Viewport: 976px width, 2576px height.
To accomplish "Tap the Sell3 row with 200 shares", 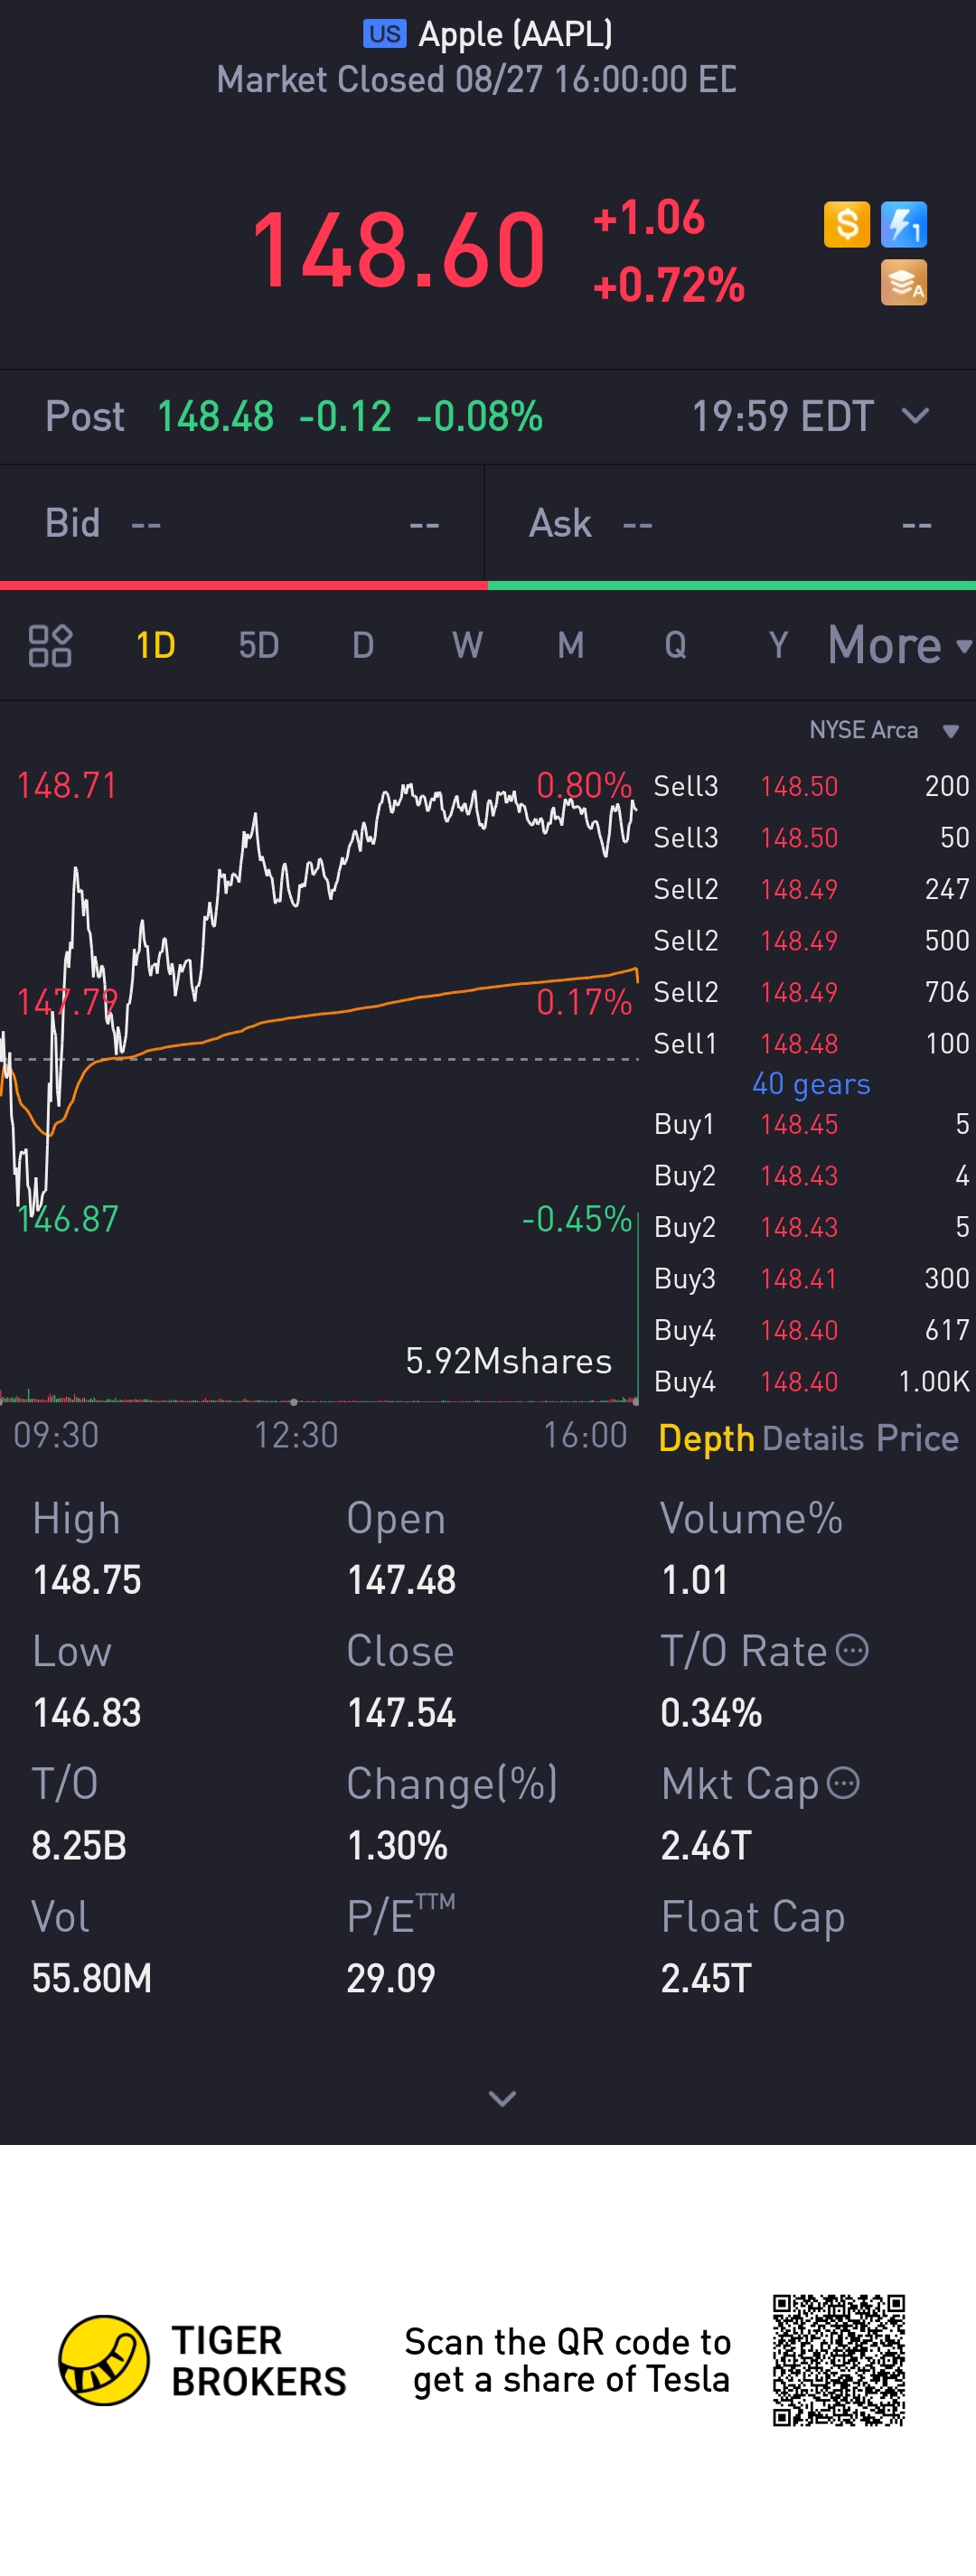I will [811, 786].
